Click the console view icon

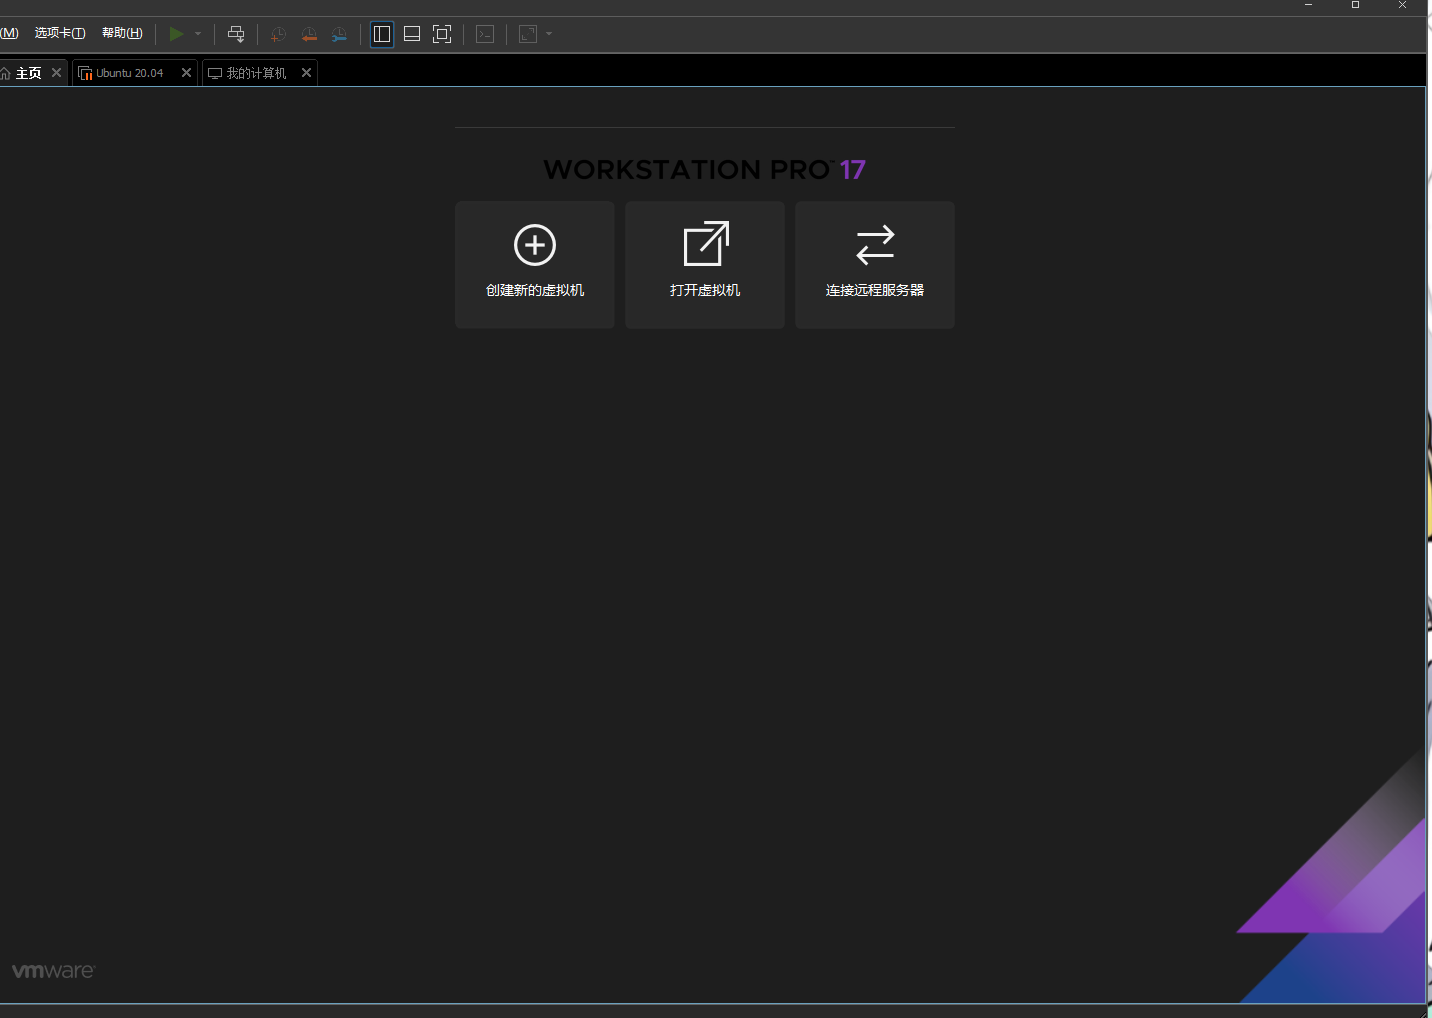coord(485,34)
